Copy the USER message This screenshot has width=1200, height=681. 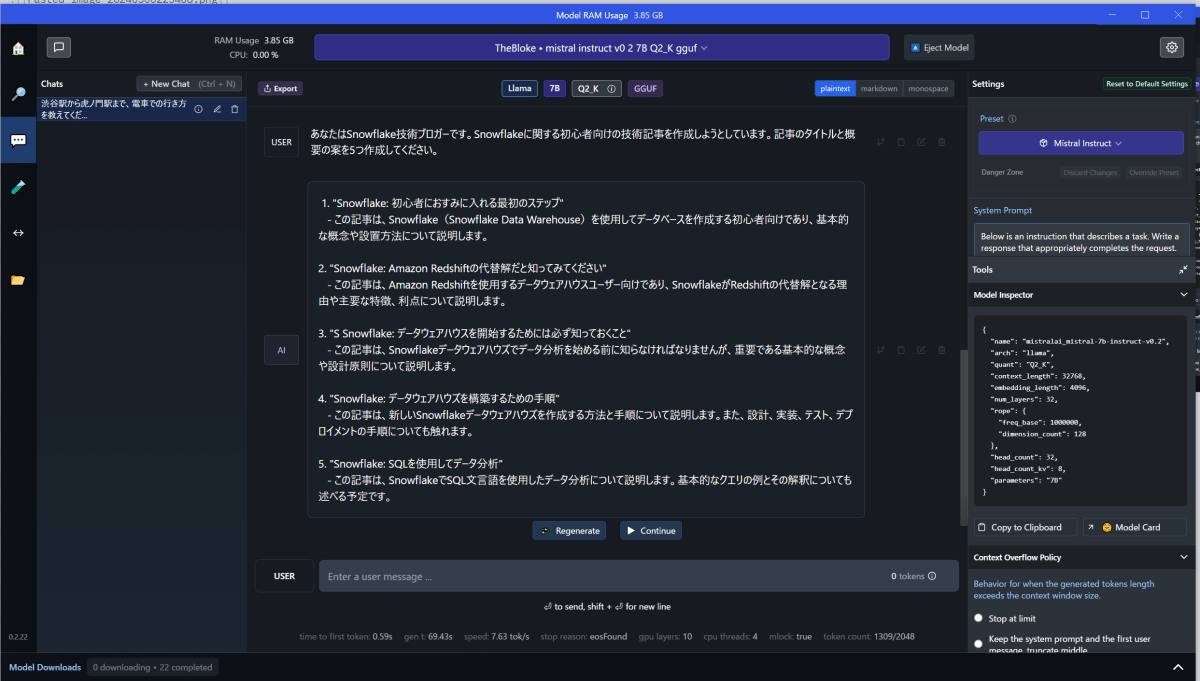(x=901, y=142)
